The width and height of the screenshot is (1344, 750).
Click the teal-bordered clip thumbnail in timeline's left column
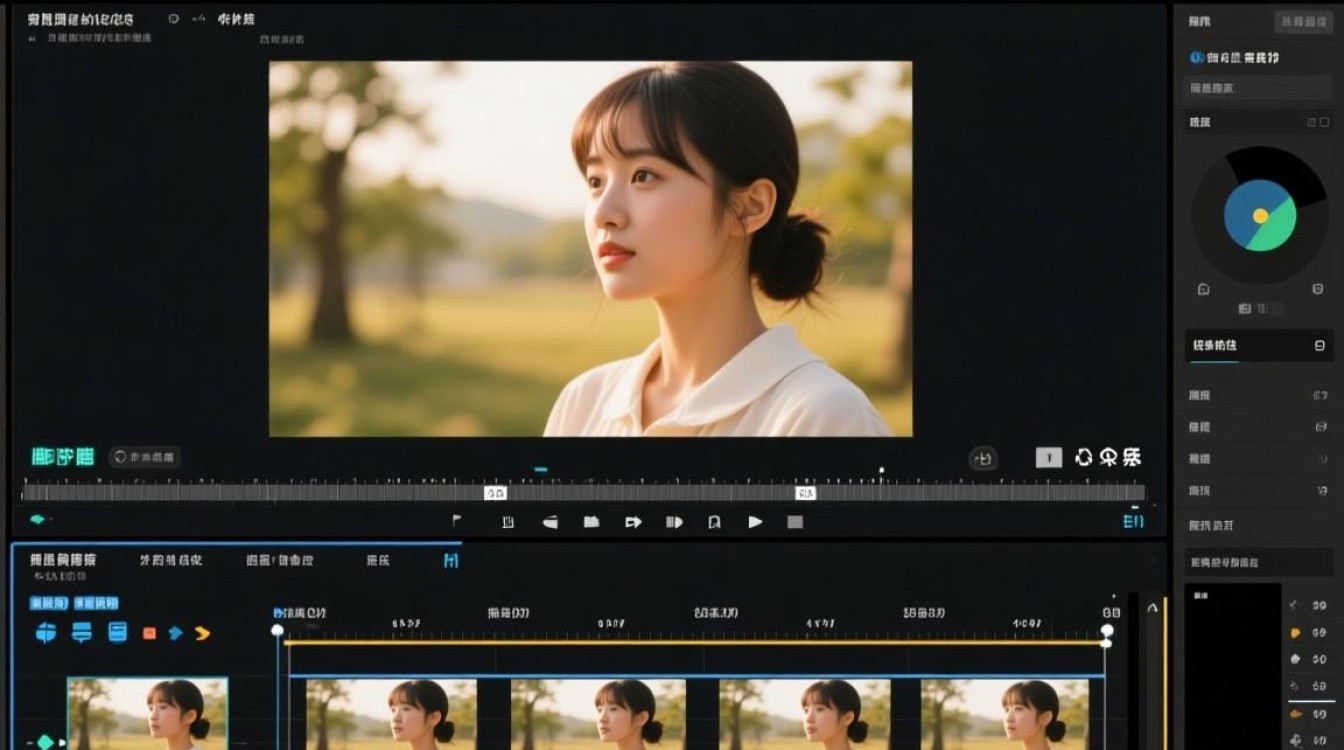(147, 713)
